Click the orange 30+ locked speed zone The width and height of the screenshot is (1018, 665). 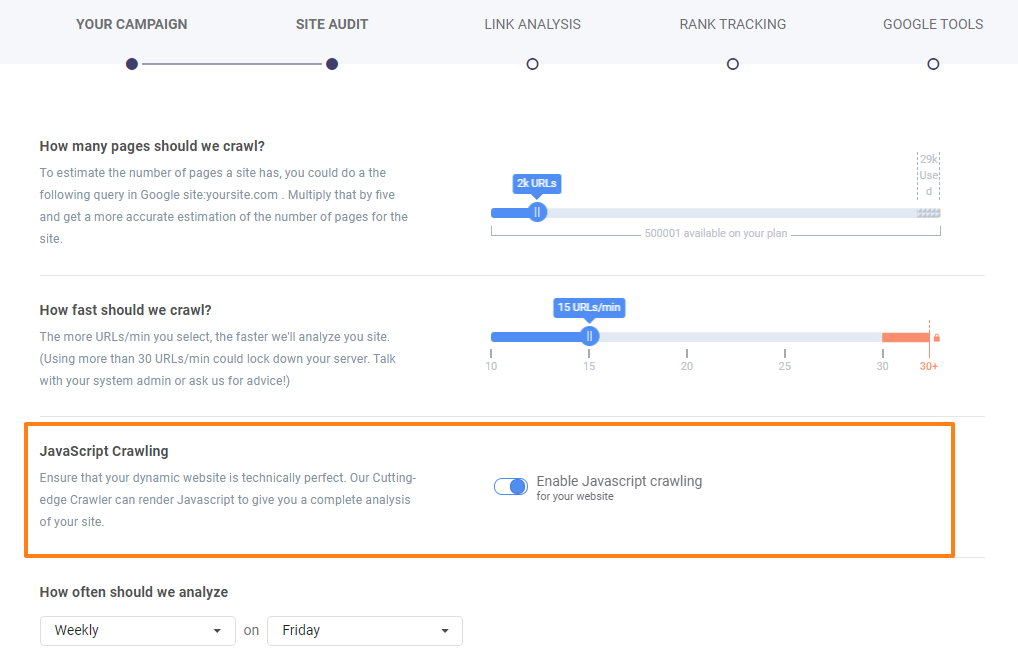coord(906,337)
